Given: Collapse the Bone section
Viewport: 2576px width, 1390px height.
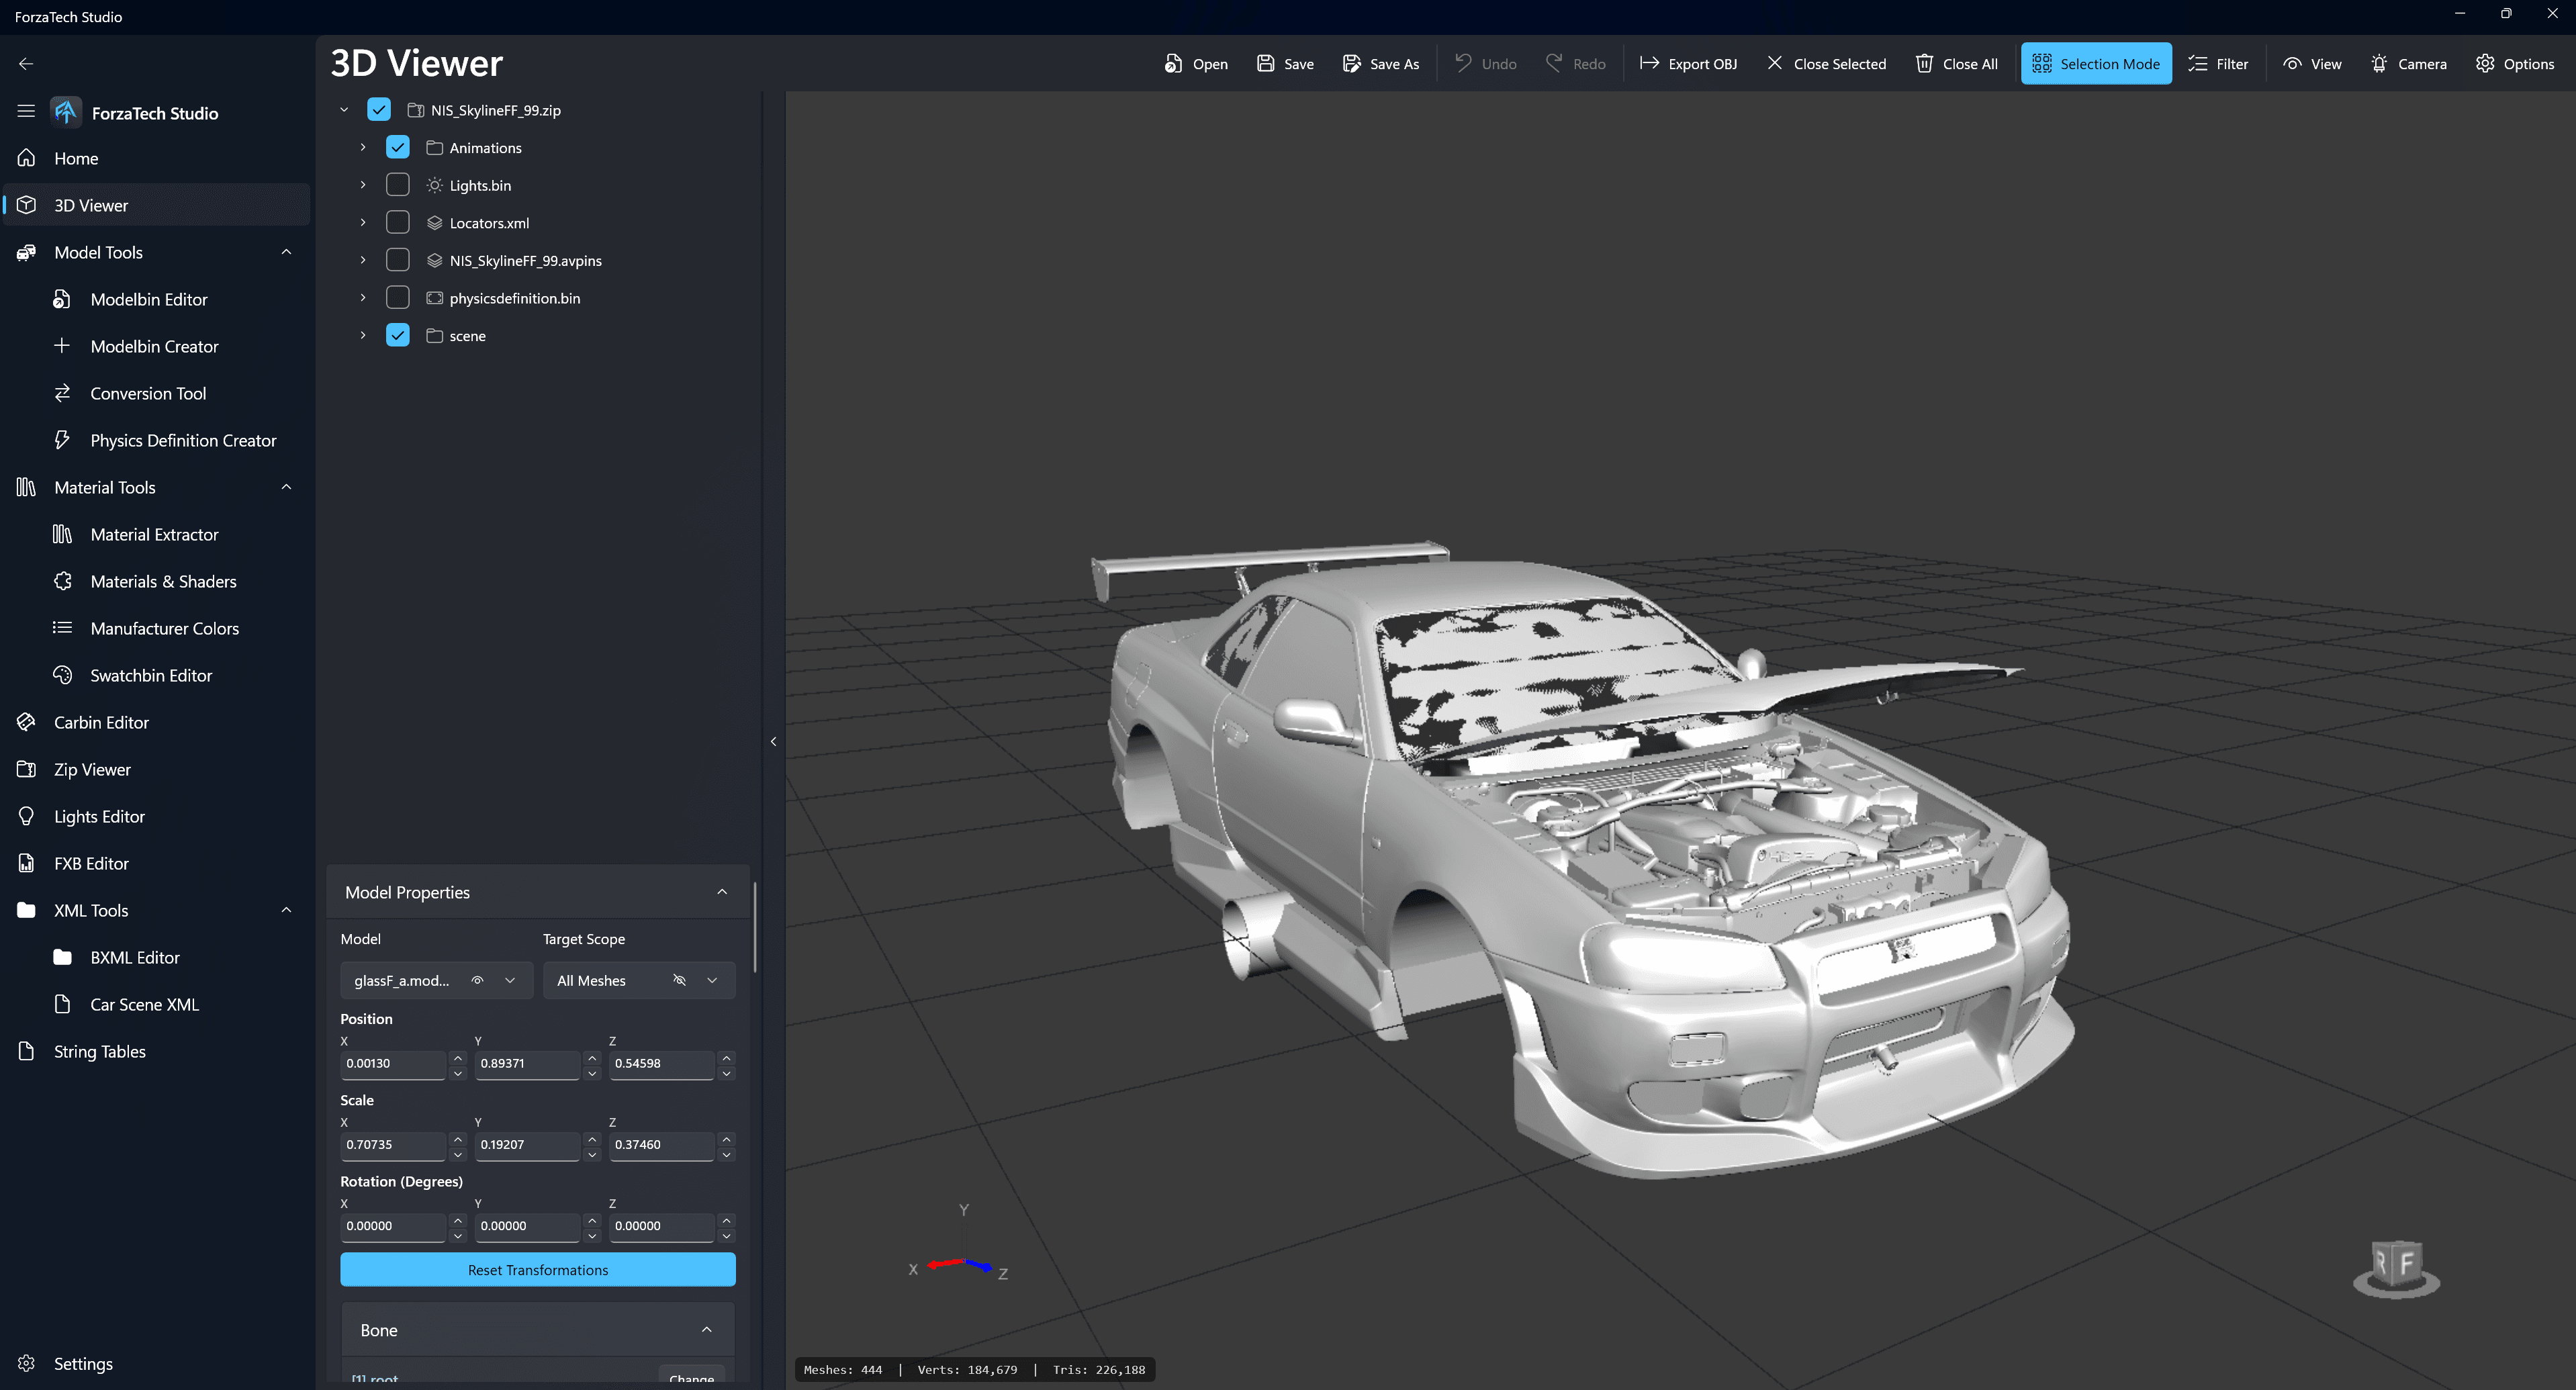Looking at the screenshot, I should pos(707,1330).
